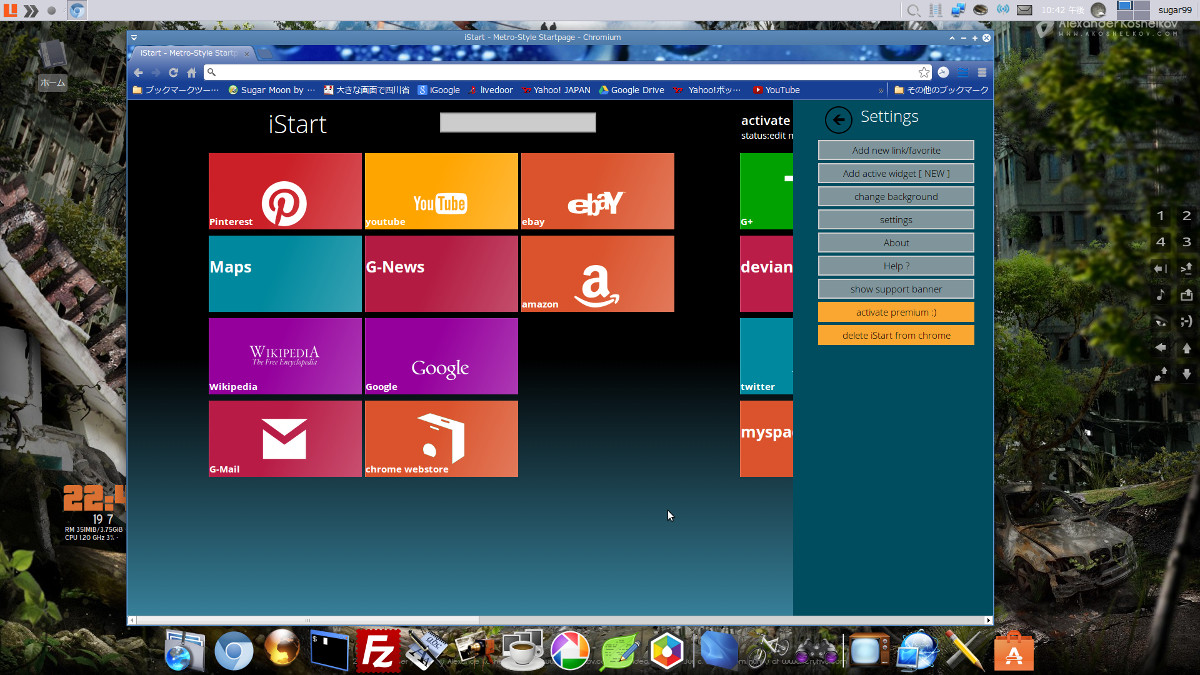Open the G-Mail tile
The height and width of the screenshot is (675, 1200).
(x=285, y=439)
